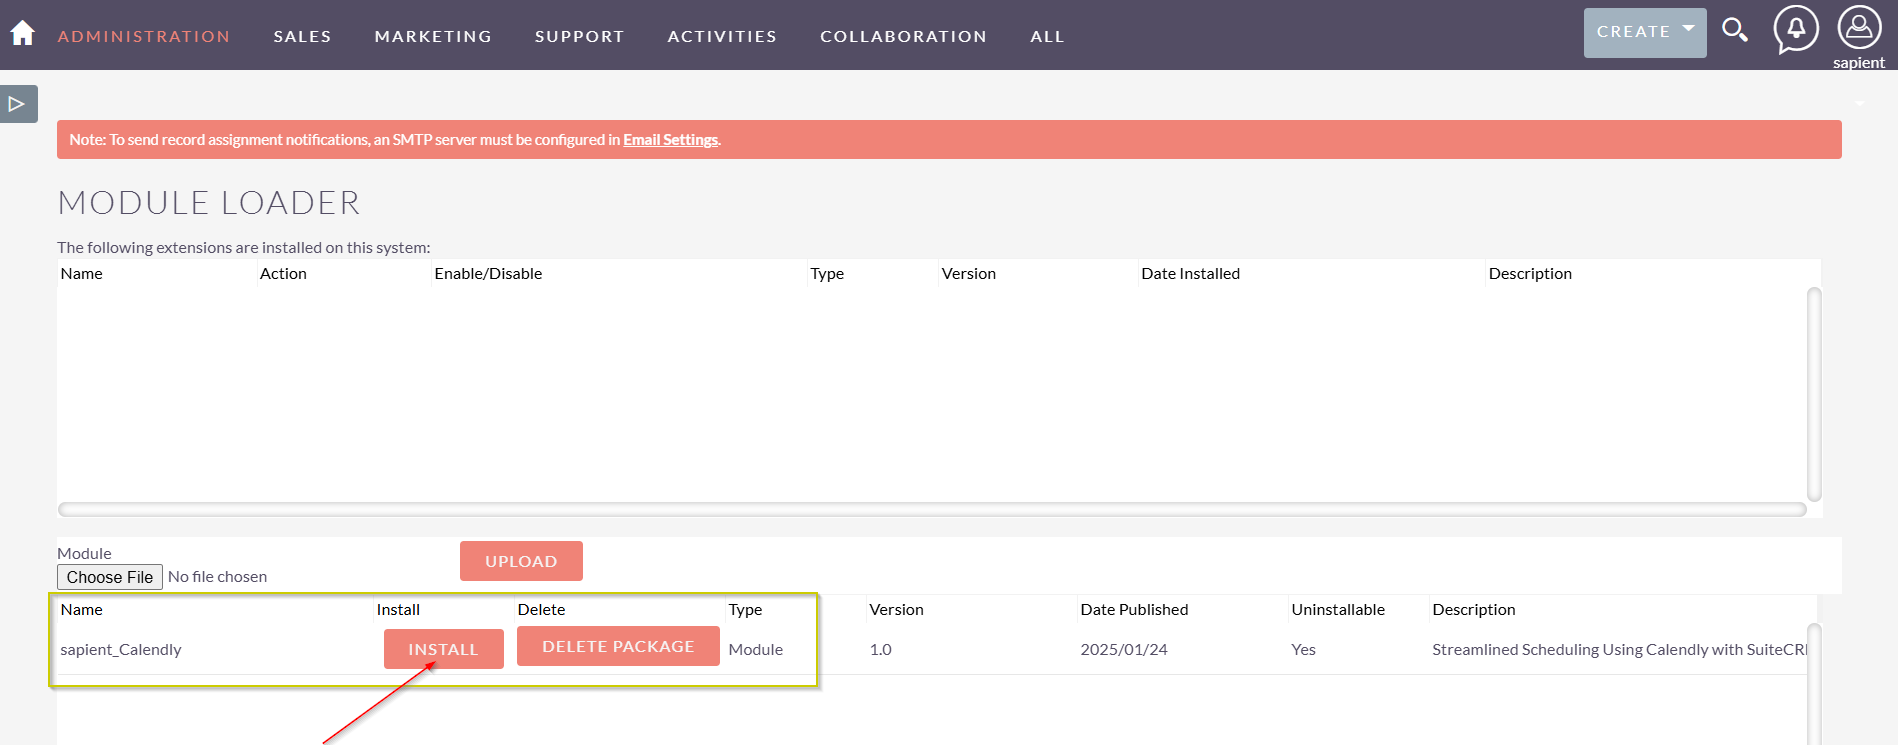Open the sapient user profile icon
This screenshot has height=745, width=1898.
point(1859,28)
